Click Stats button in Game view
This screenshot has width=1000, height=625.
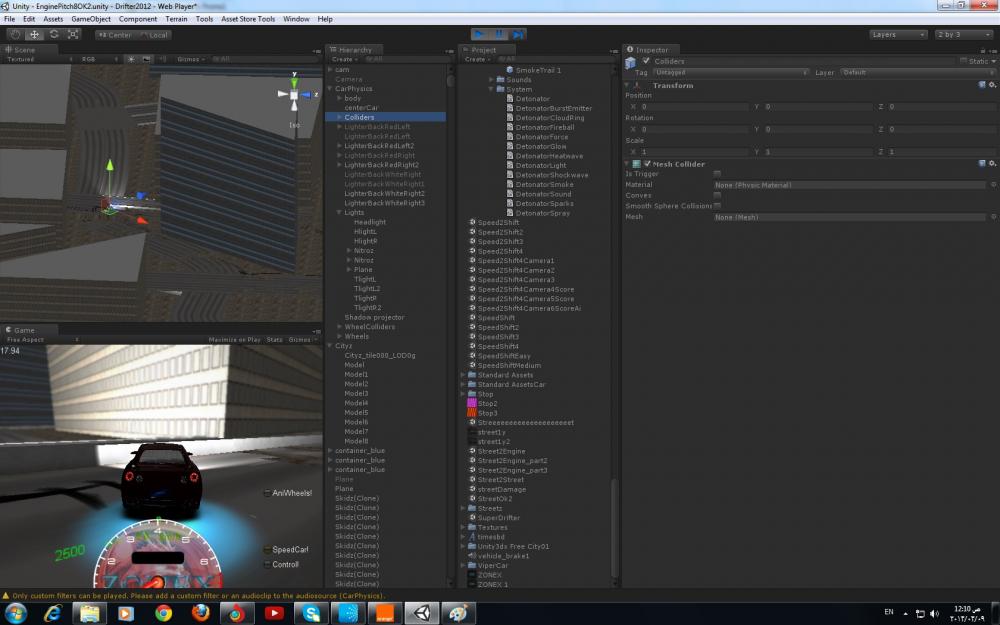coord(274,340)
